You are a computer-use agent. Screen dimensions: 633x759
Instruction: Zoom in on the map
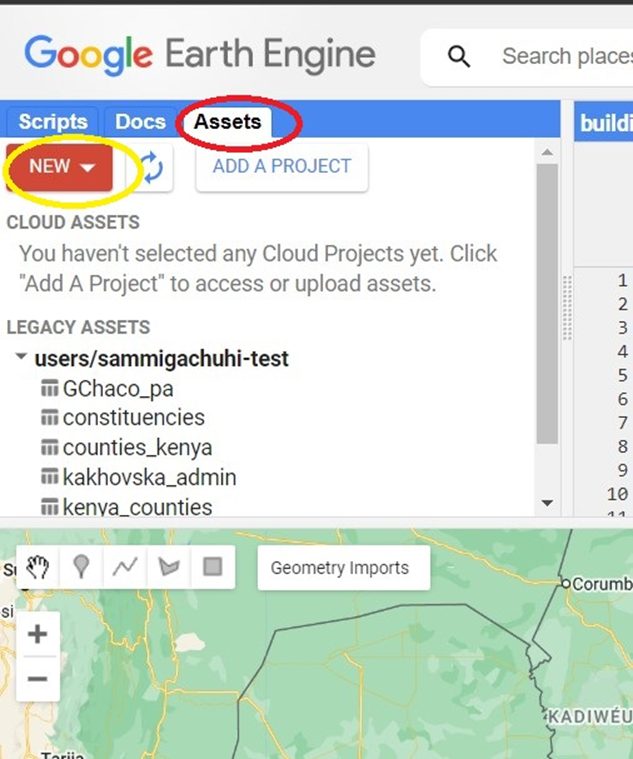[x=38, y=634]
